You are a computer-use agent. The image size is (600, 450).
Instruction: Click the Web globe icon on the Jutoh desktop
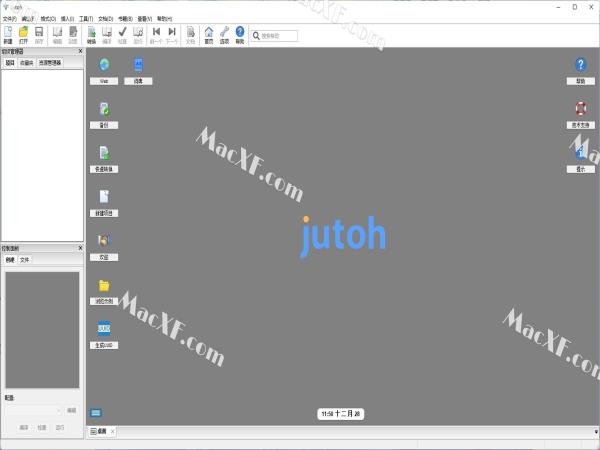(104, 64)
